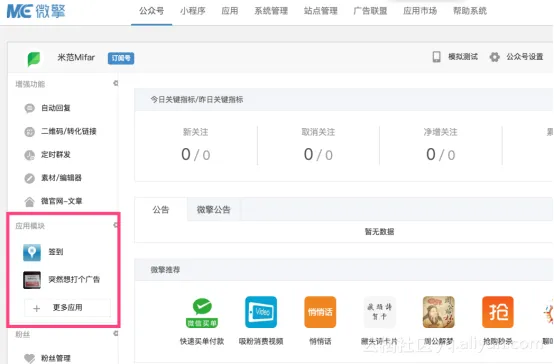The height and width of the screenshot is (364, 554).
Task: Click the 新关注 count value
Action: 195,154
